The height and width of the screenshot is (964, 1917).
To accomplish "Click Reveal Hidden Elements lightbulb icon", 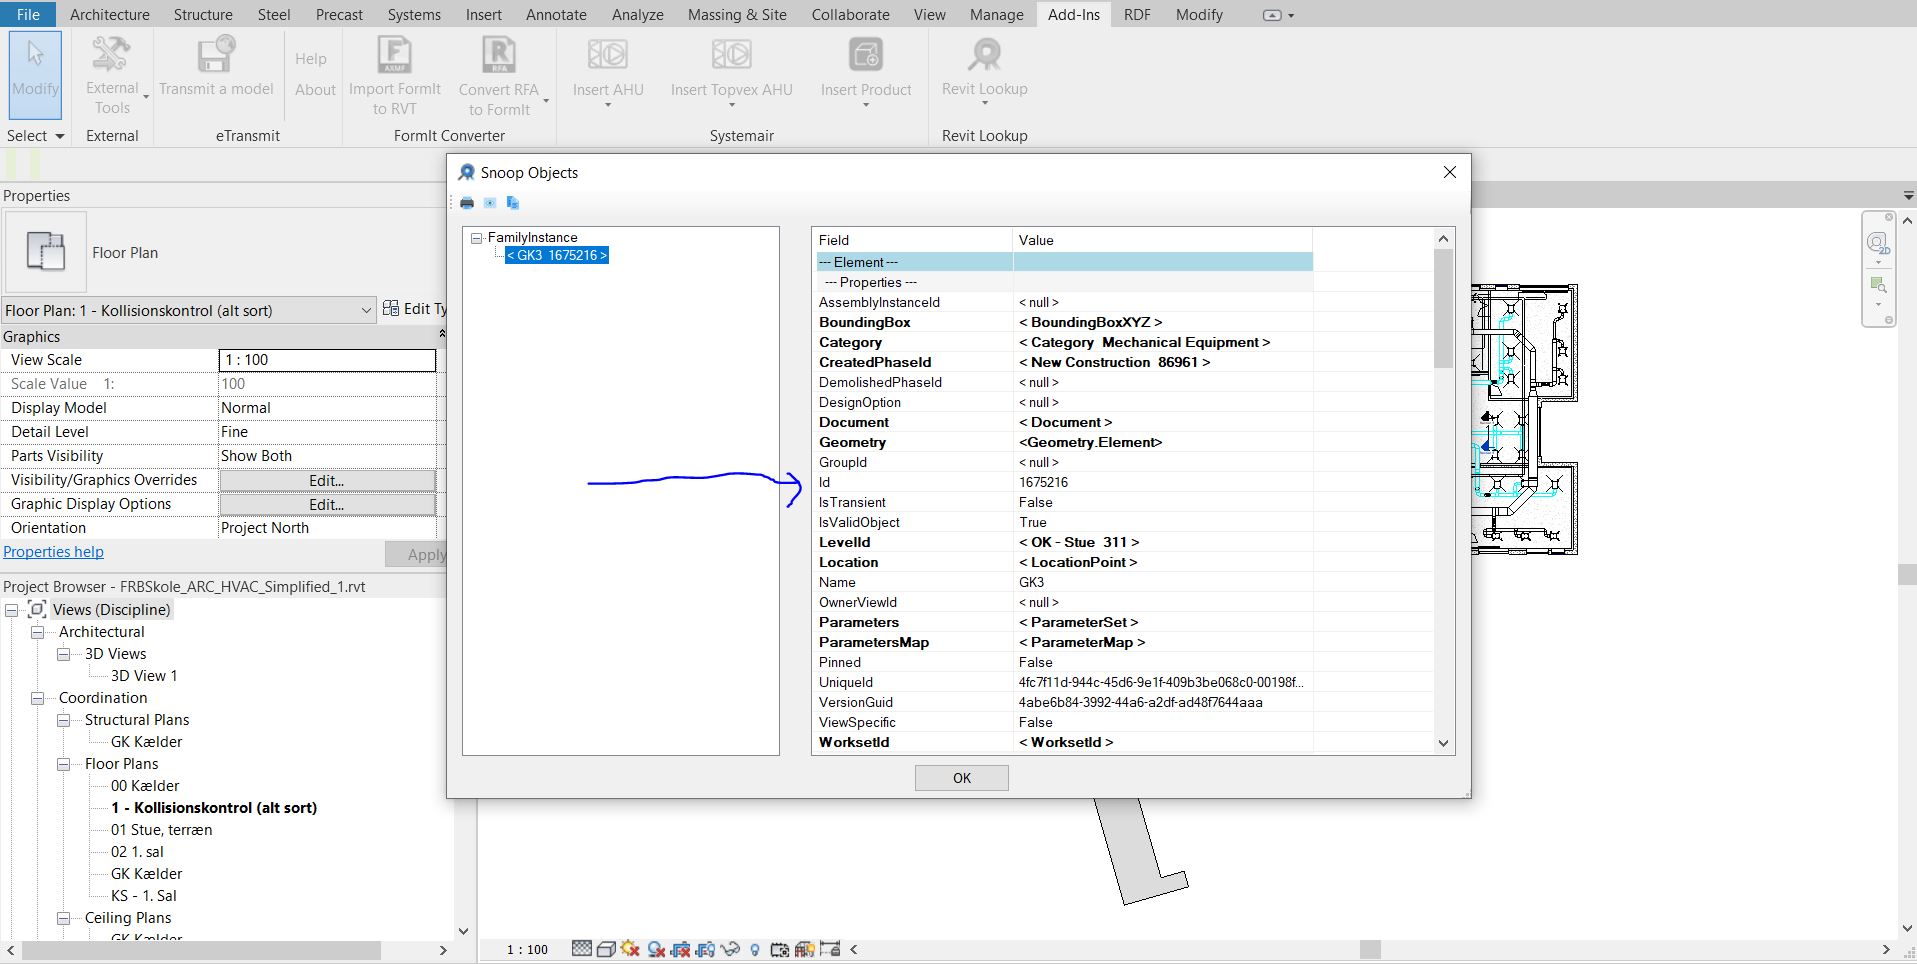I will click(755, 950).
